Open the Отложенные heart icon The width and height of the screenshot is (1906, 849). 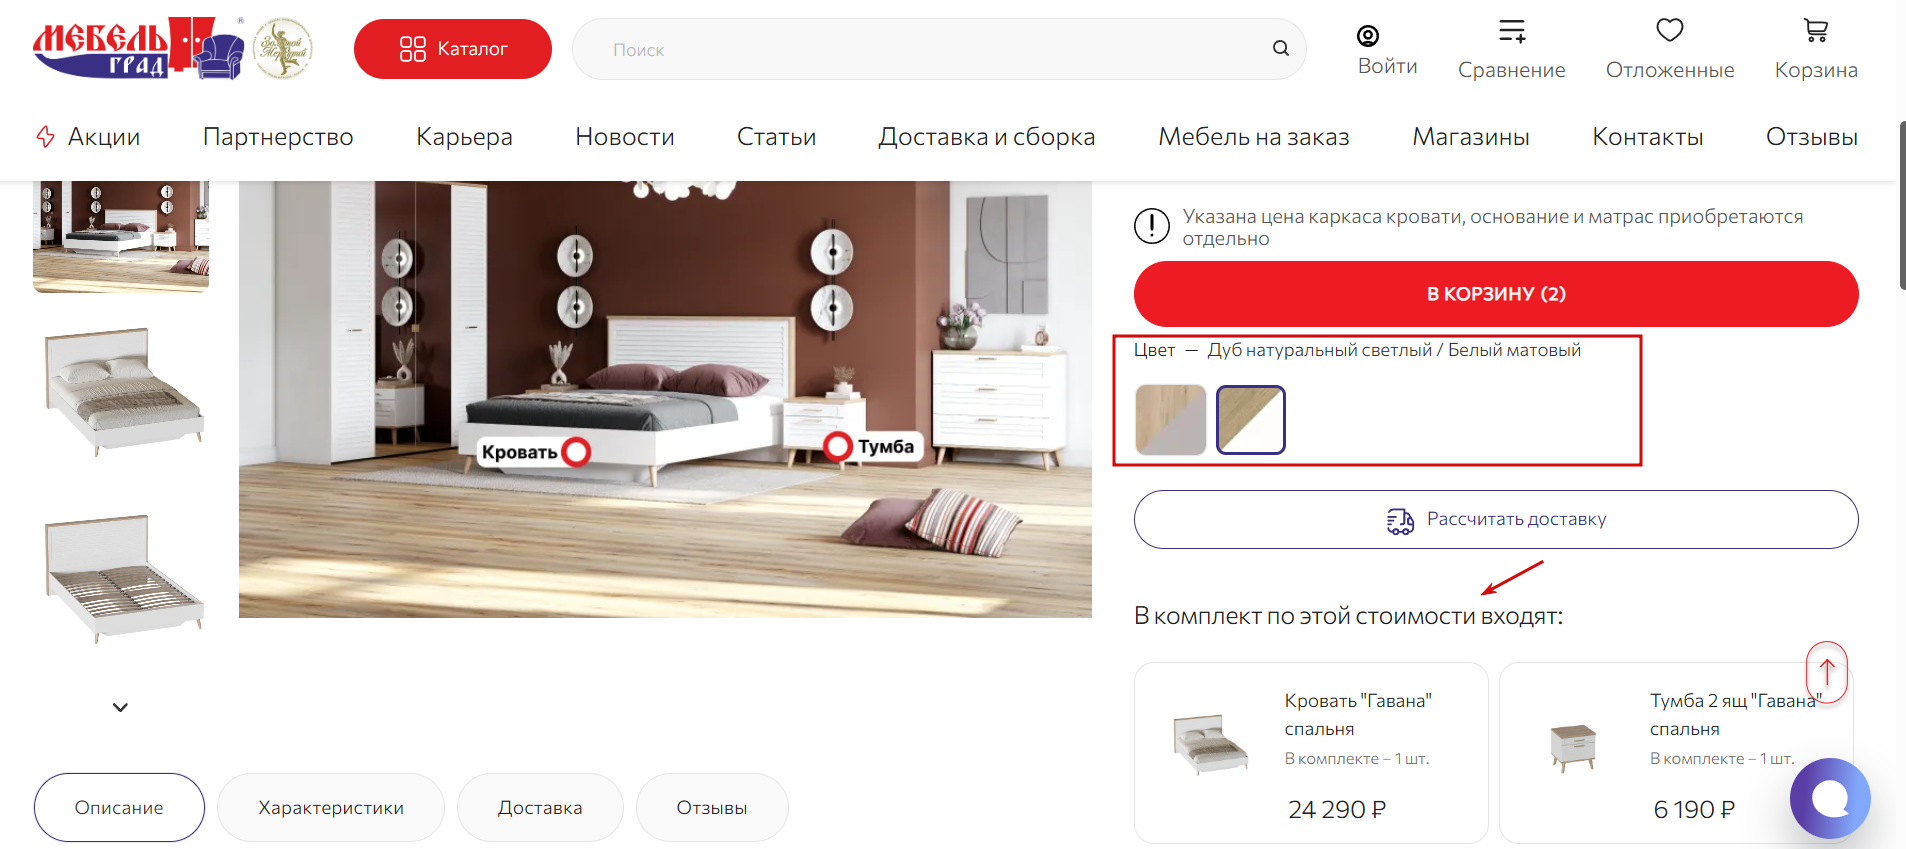coord(1670,30)
